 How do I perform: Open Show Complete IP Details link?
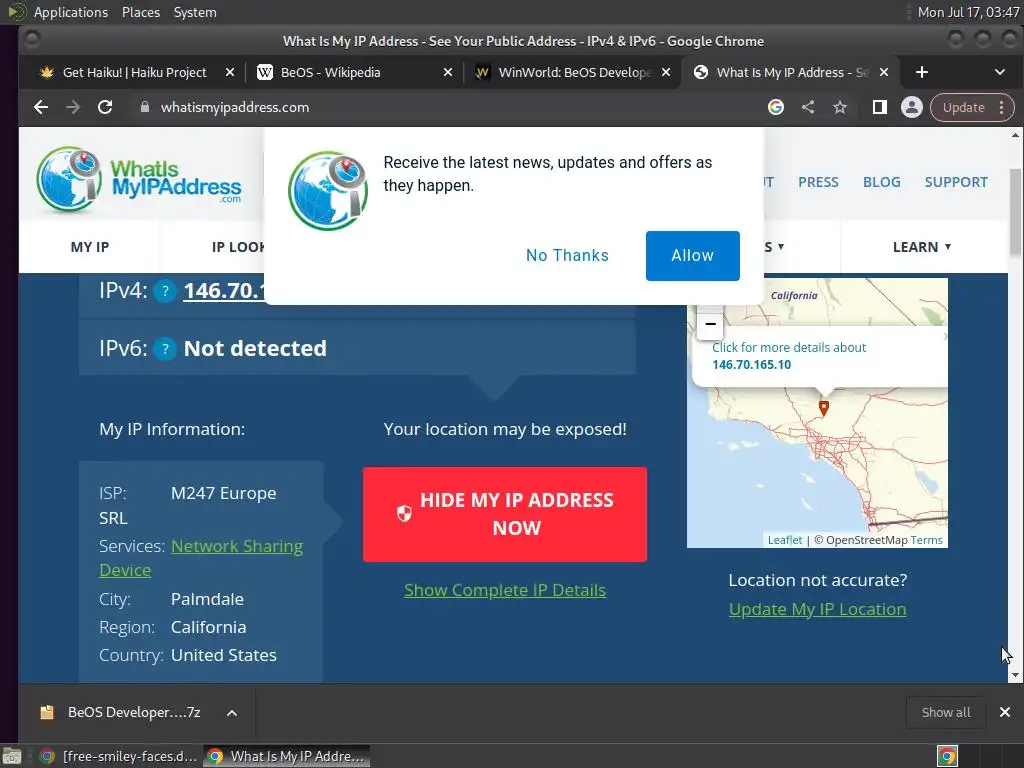pos(505,590)
